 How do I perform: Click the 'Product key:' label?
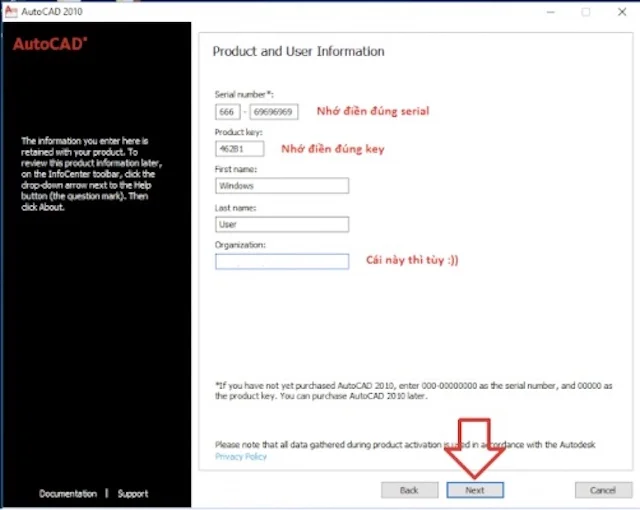point(239,132)
